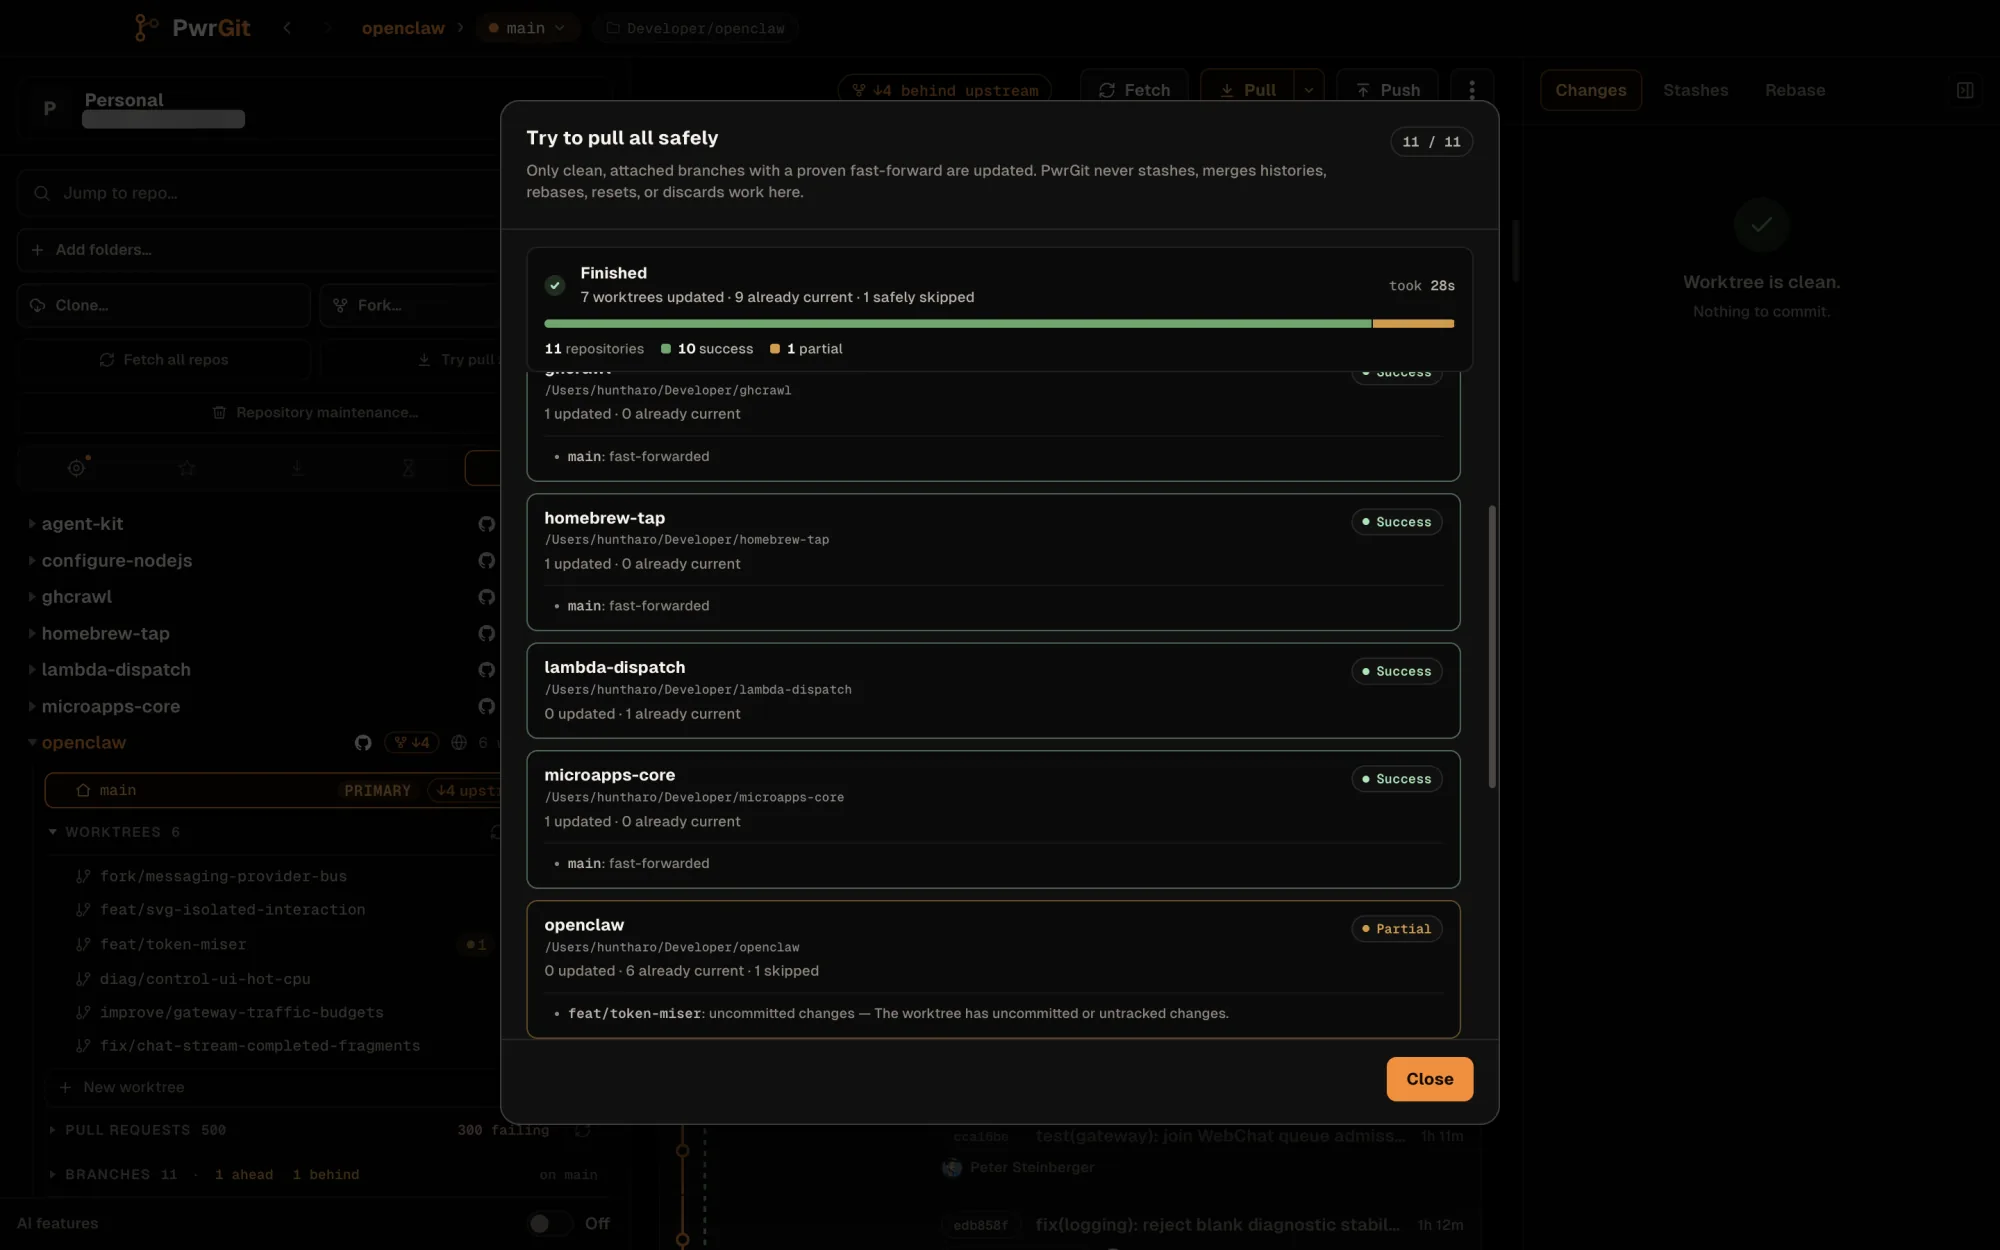
Task: Switch to the Stashes tab
Action: (1695, 90)
